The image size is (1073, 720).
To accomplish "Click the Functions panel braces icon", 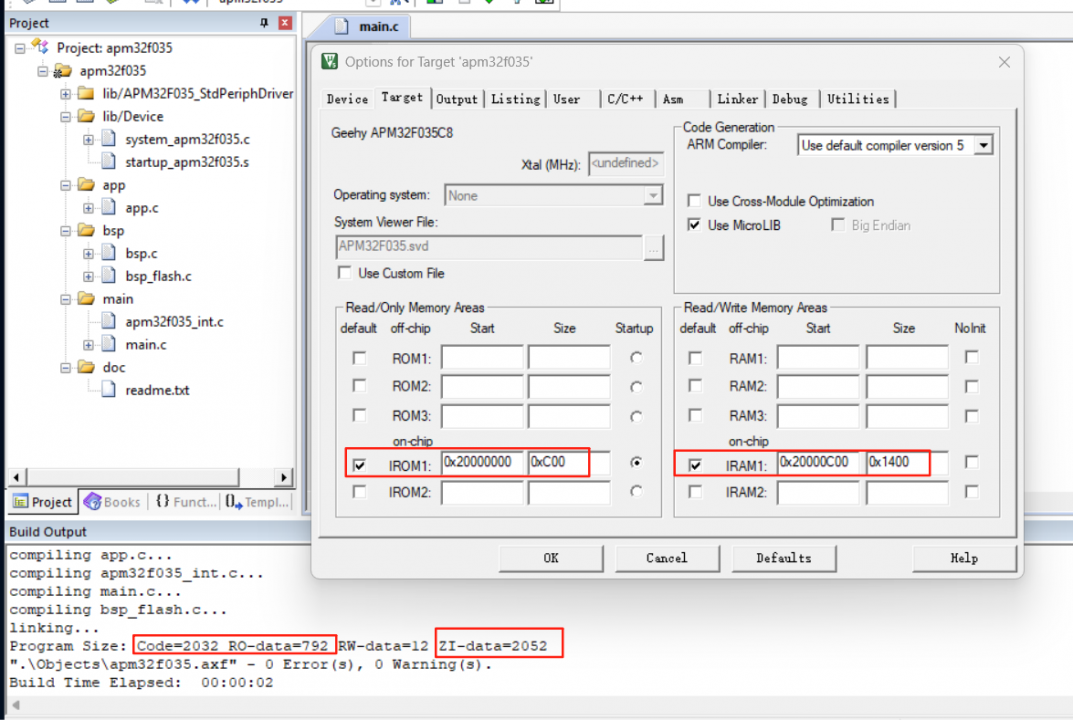I will click(162, 502).
